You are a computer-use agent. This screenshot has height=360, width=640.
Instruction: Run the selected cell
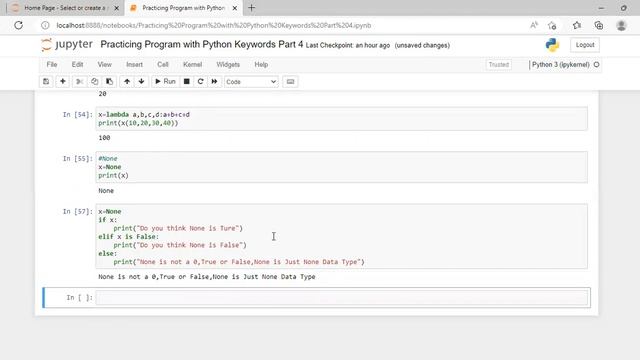click(x=165, y=82)
